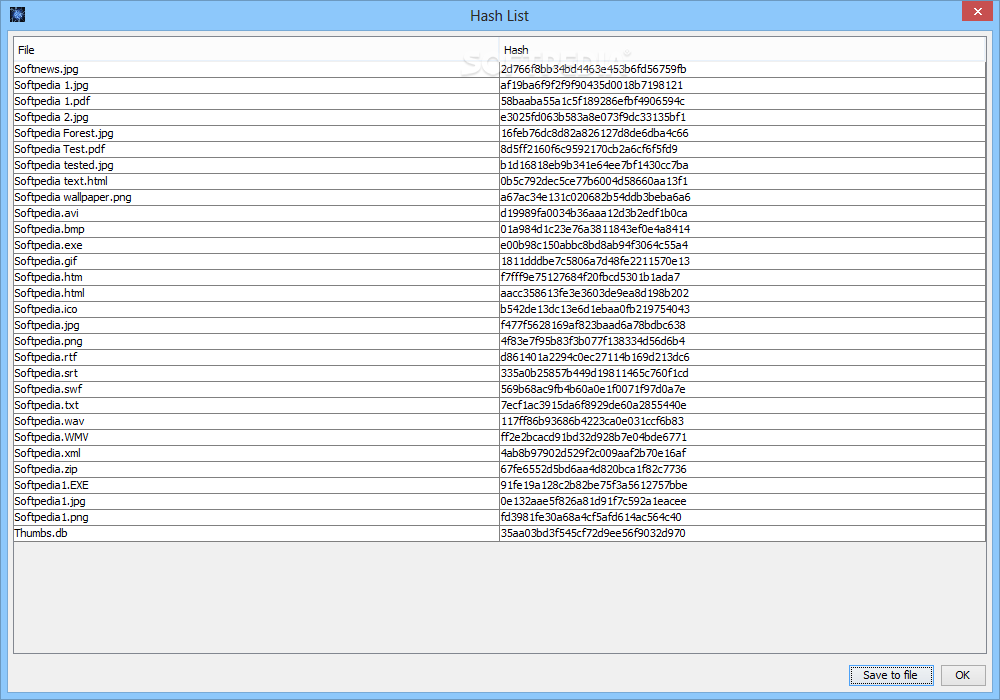Select Softpedia.rtf file name

click(46, 357)
